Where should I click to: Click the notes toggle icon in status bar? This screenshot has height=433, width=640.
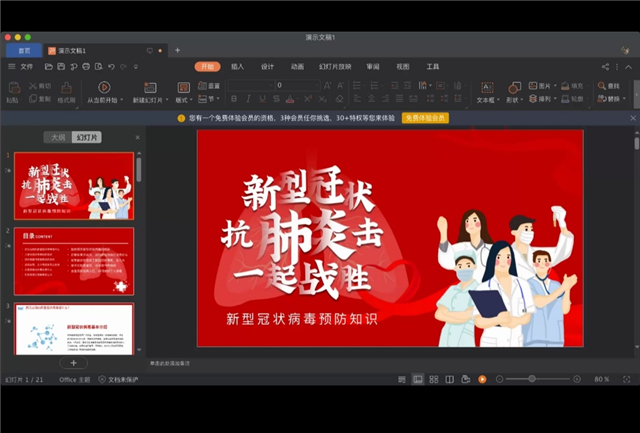(x=402, y=379)
